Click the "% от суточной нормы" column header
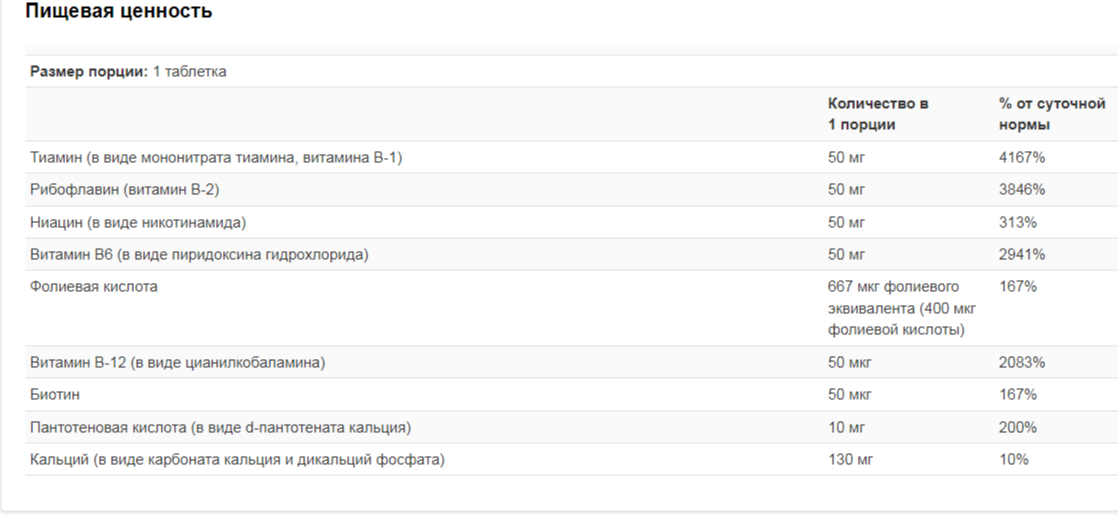 pyautogui.click(x=1052, y=114)
